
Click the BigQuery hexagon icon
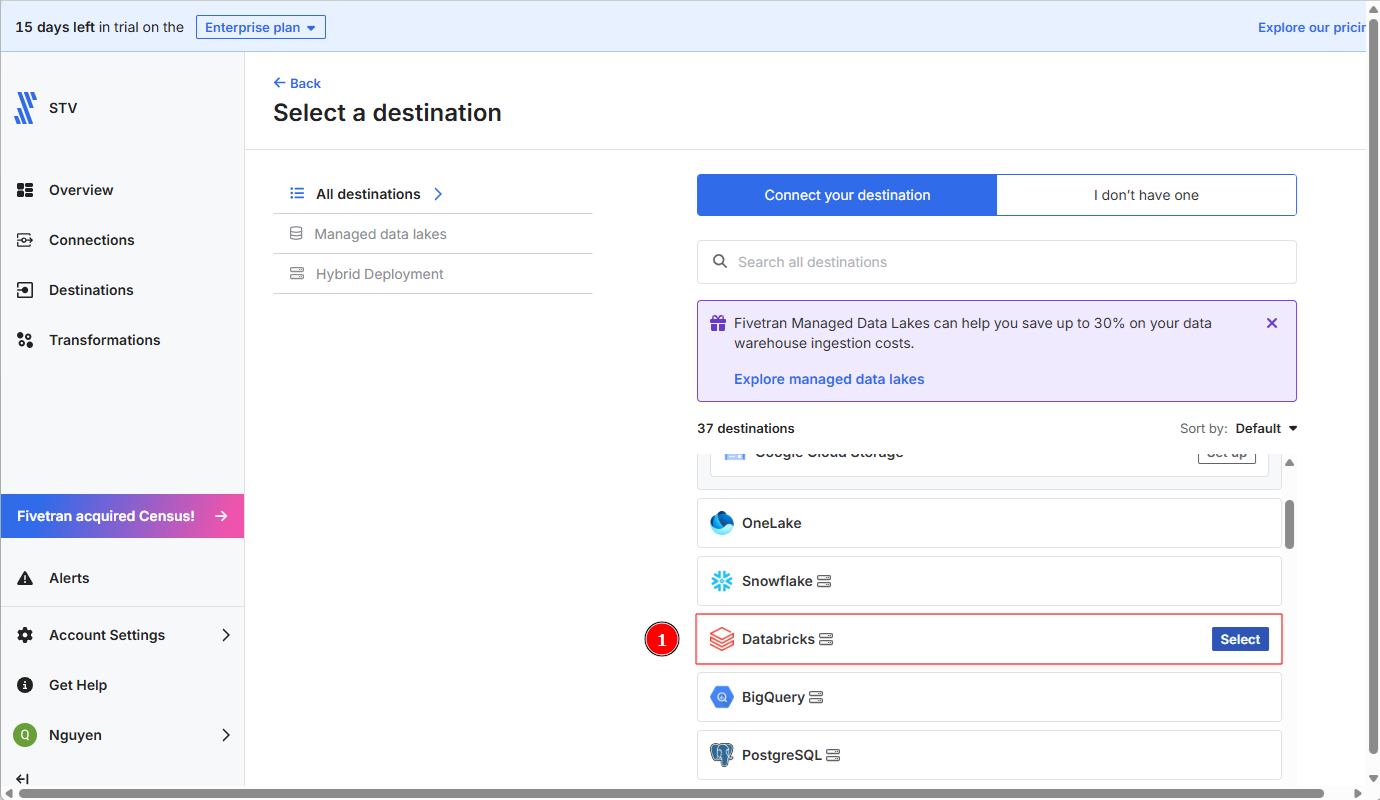[721, 697]
